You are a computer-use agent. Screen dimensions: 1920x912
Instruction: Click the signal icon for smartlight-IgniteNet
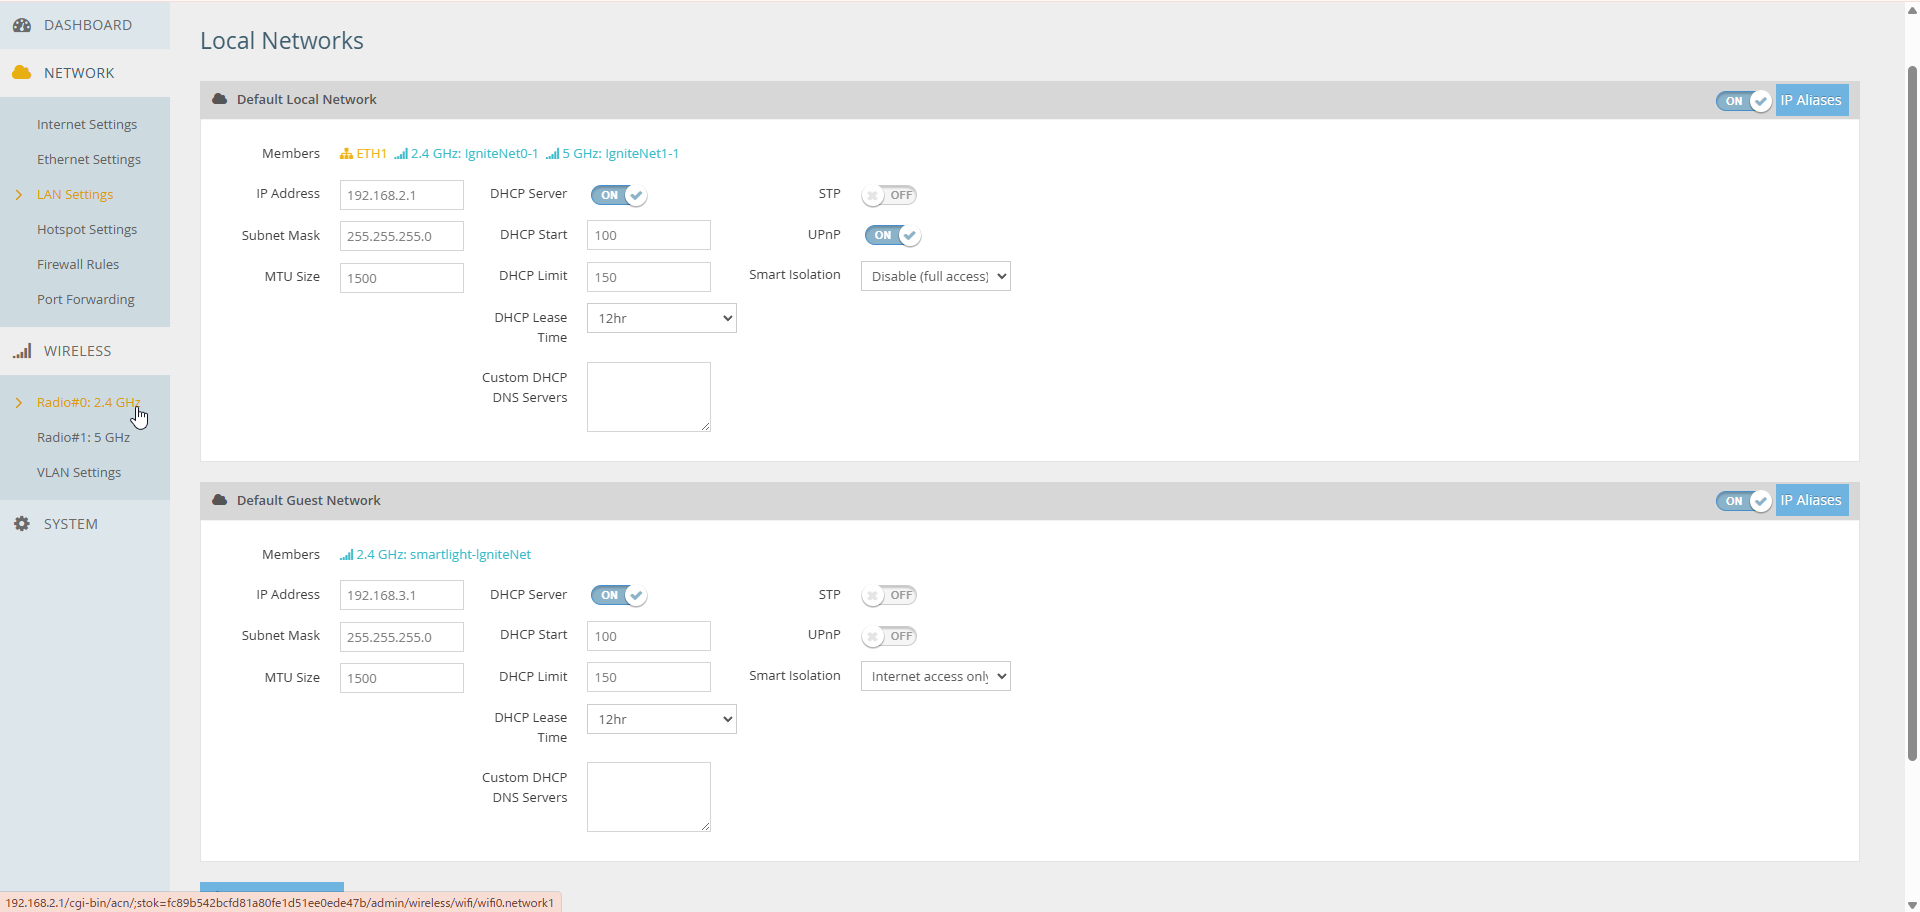(x=346, y=555)
